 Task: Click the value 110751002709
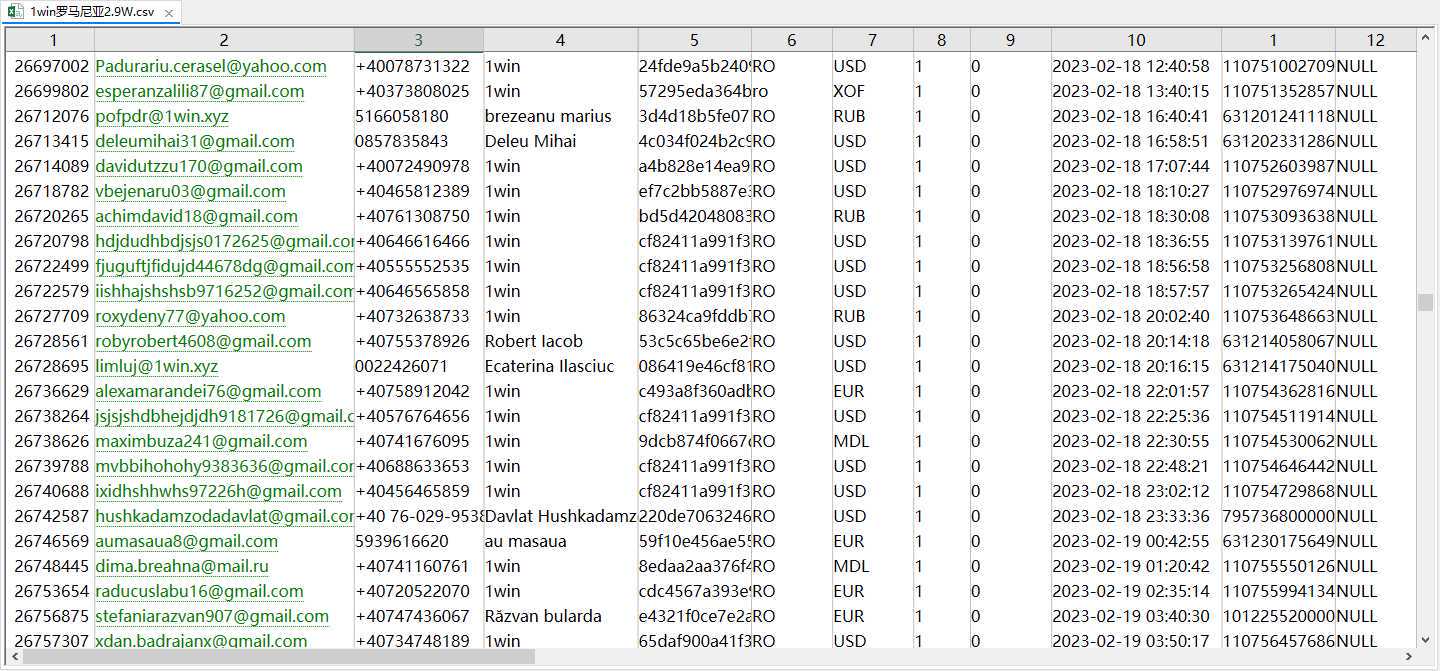pyautogui.click(x=1278, y=66)
